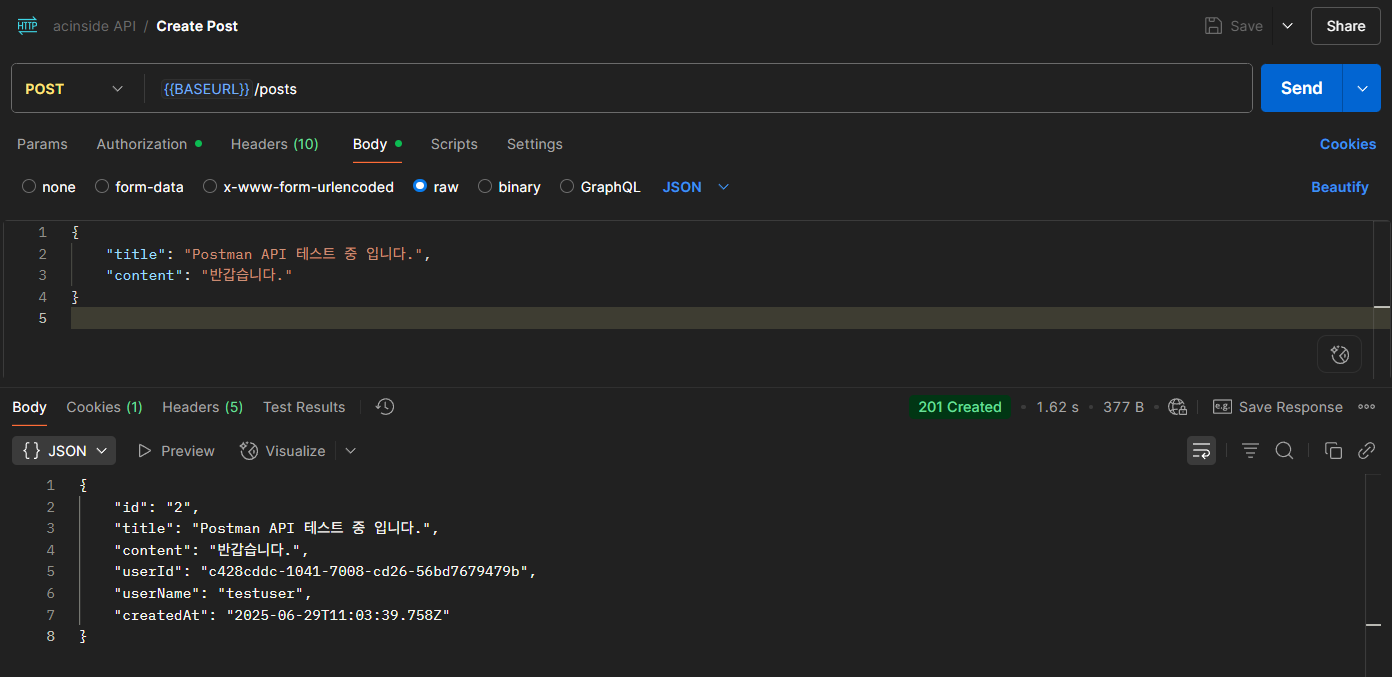Click the Preview play icon

(x=144, y=451)
